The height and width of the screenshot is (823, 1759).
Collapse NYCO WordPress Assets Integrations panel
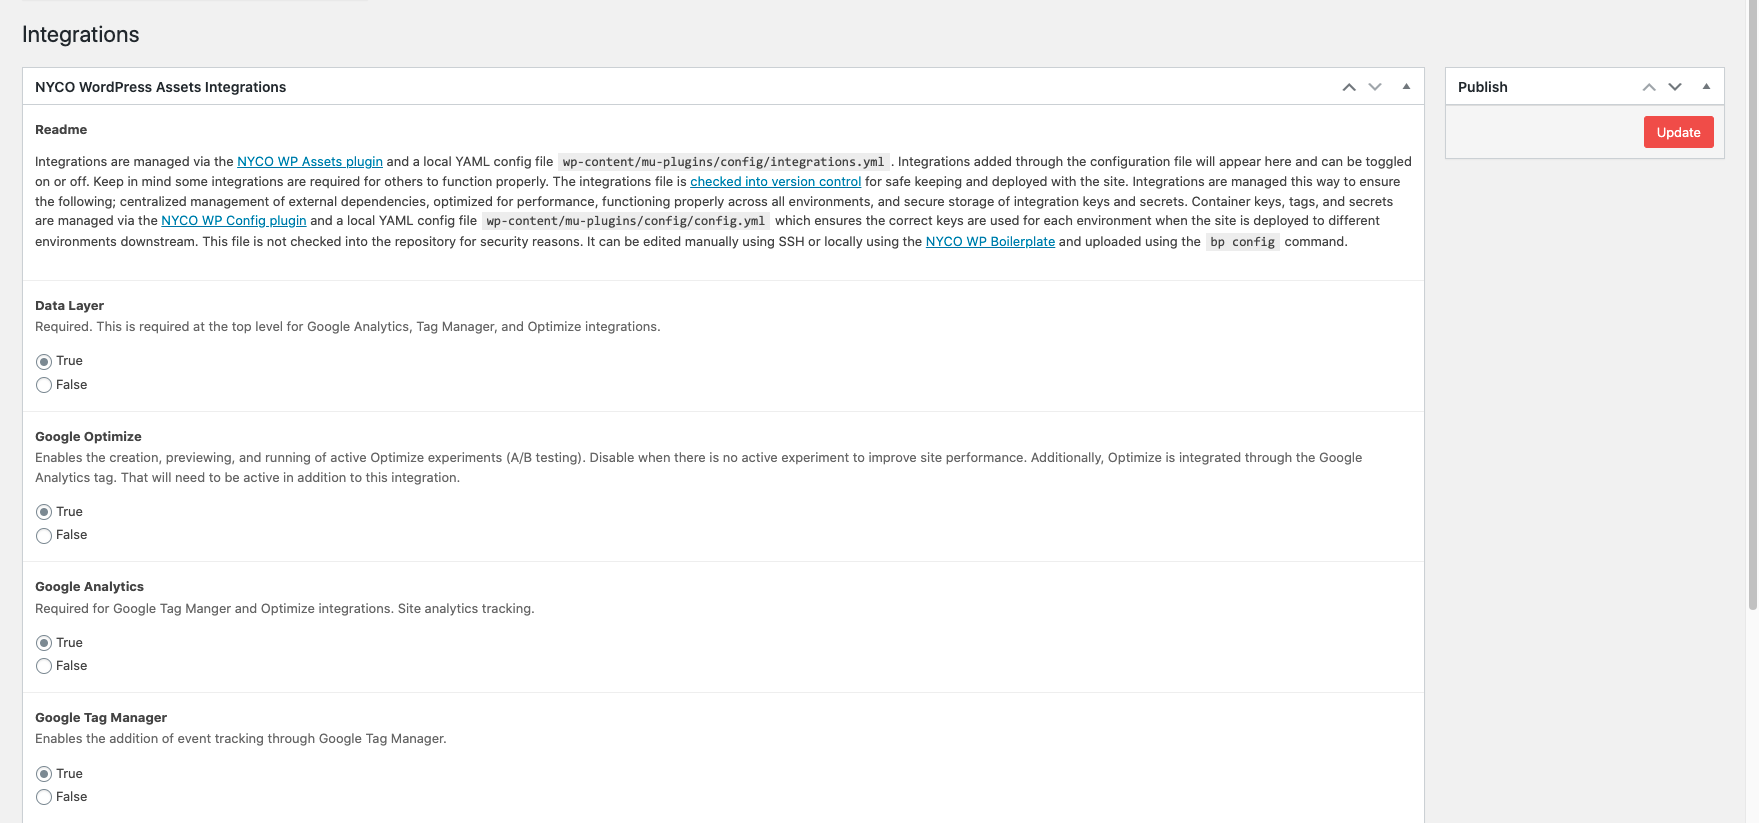pyautogui.click(x=1406, y=87)
